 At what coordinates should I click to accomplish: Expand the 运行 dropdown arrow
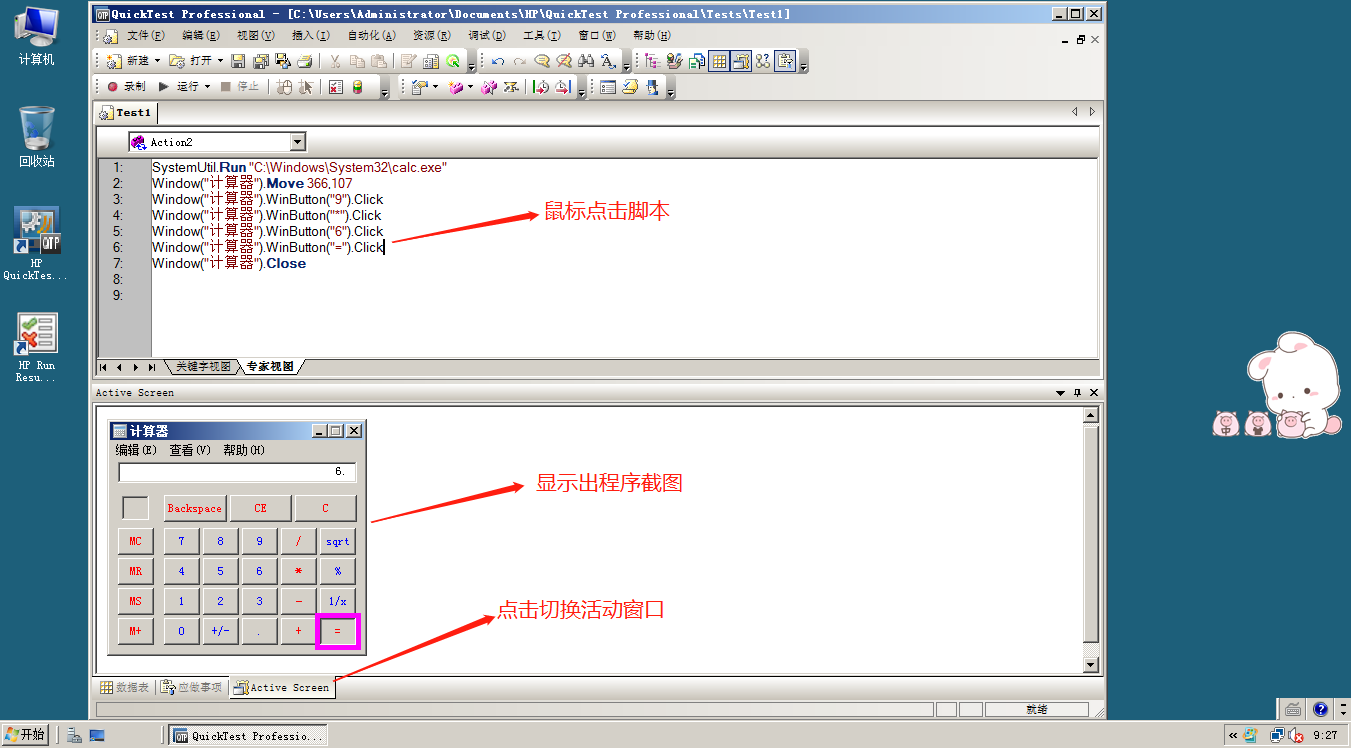pos(207,87)
